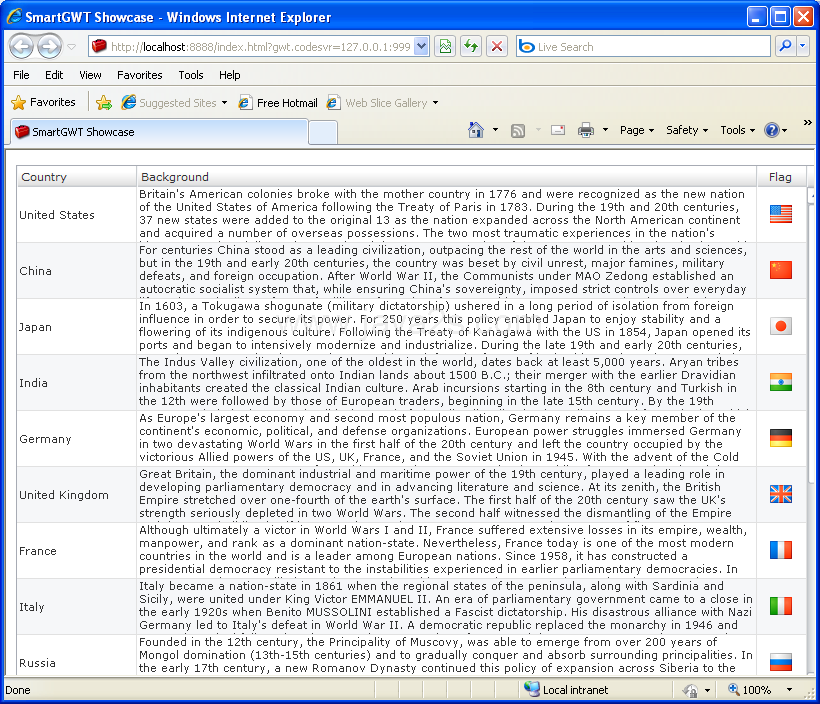This screenshot has width=820, height=704.
Task: Open the View menu
Action: pos(90,75)
